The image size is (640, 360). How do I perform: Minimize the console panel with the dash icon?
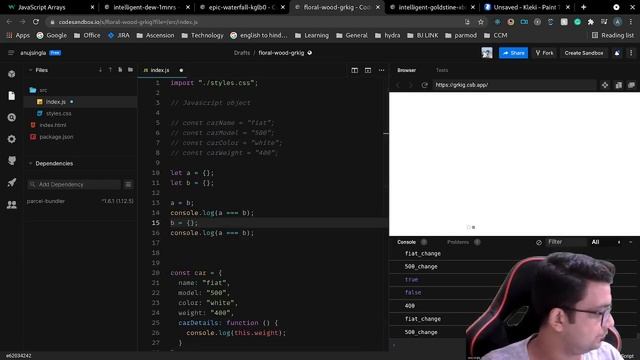[x=631, y=242]
